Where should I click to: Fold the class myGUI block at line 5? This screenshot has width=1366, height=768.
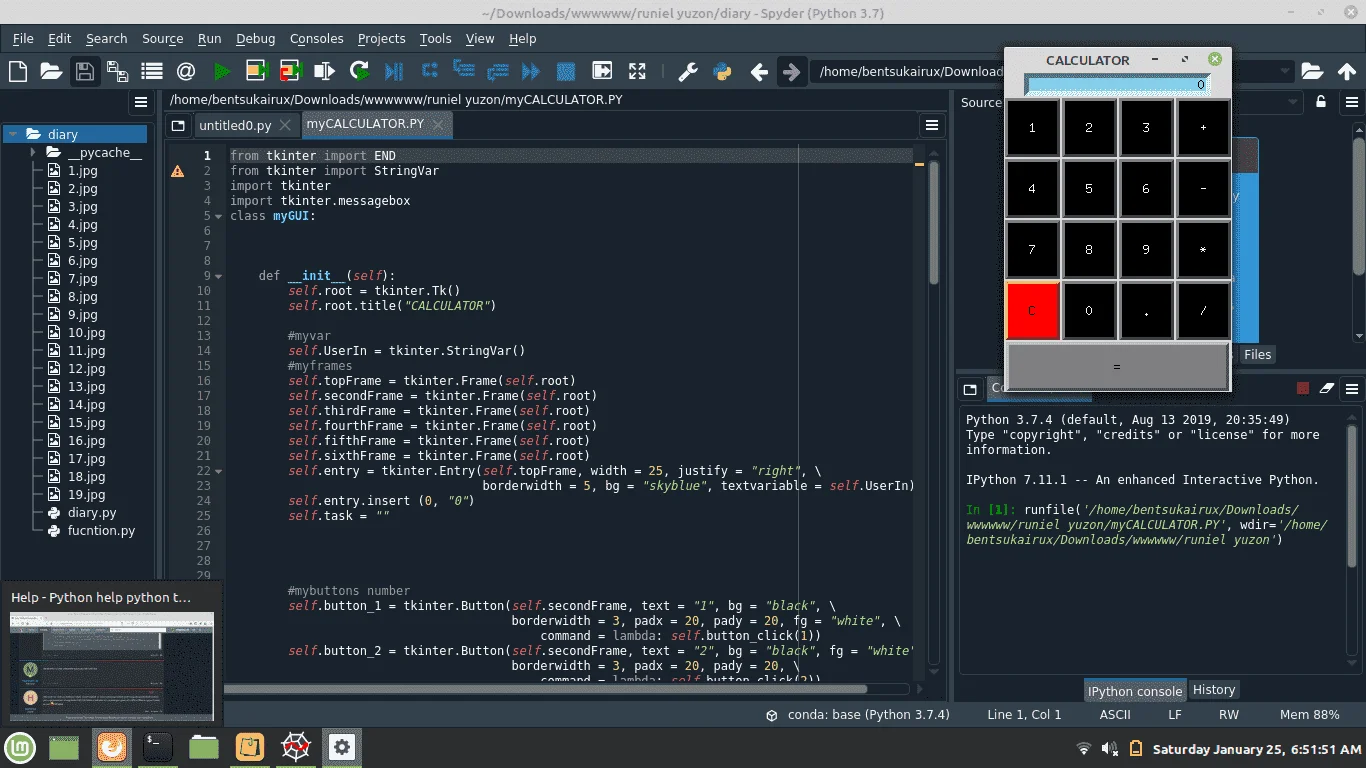tap(218, 216)
